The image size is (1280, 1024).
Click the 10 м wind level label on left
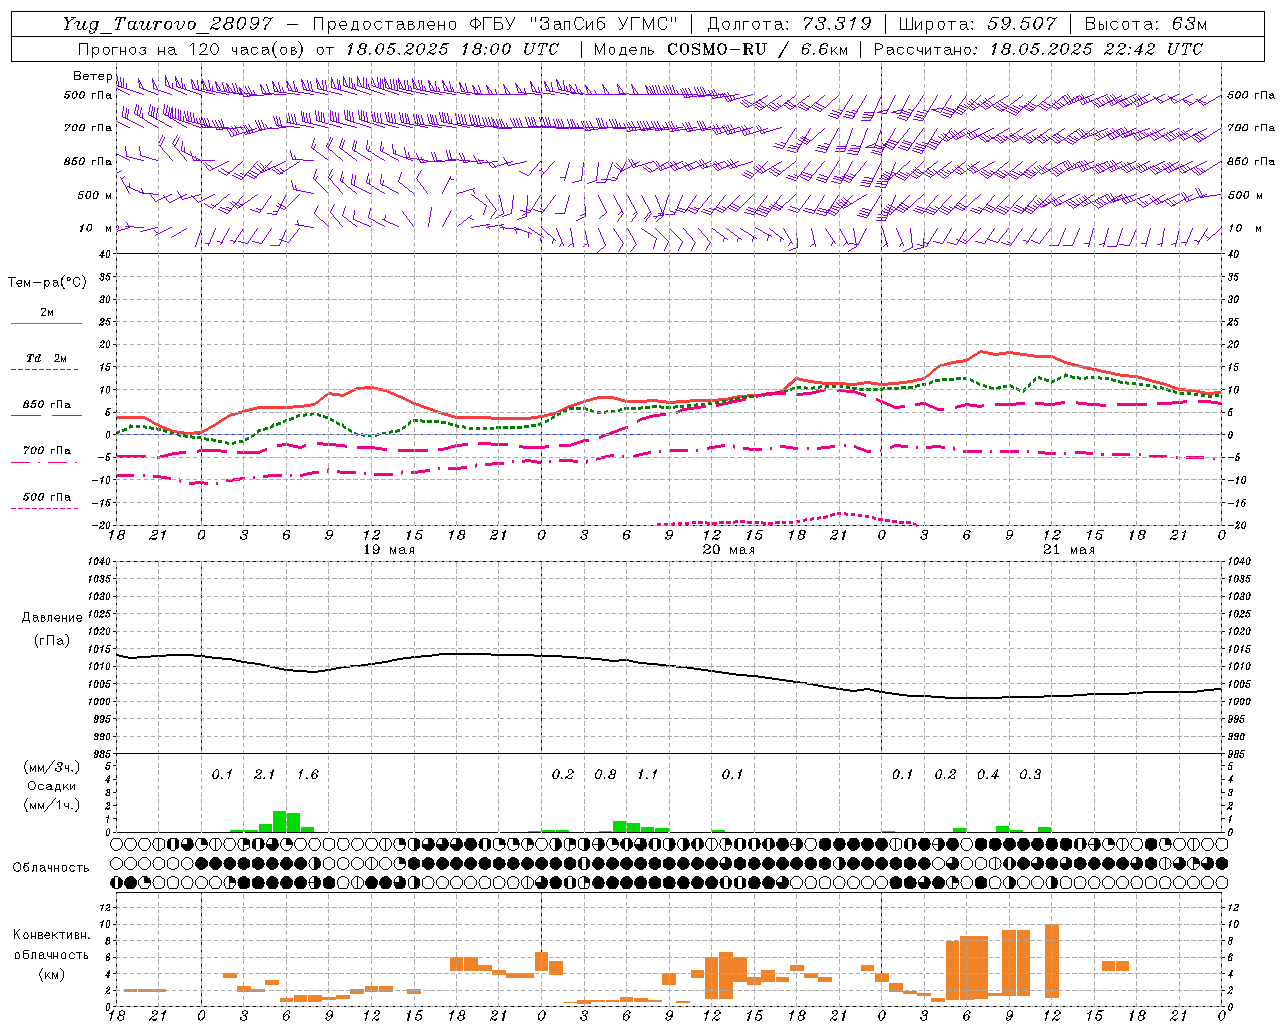pyautogui.click(x=95, y=228)
